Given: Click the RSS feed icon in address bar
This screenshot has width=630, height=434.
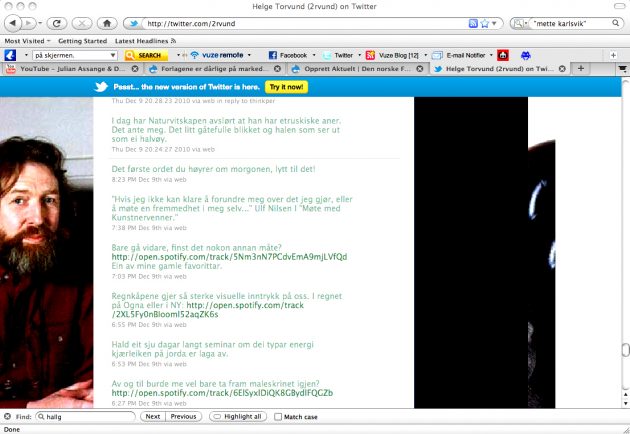Looking at the screenshot, I should pos(473,23).
